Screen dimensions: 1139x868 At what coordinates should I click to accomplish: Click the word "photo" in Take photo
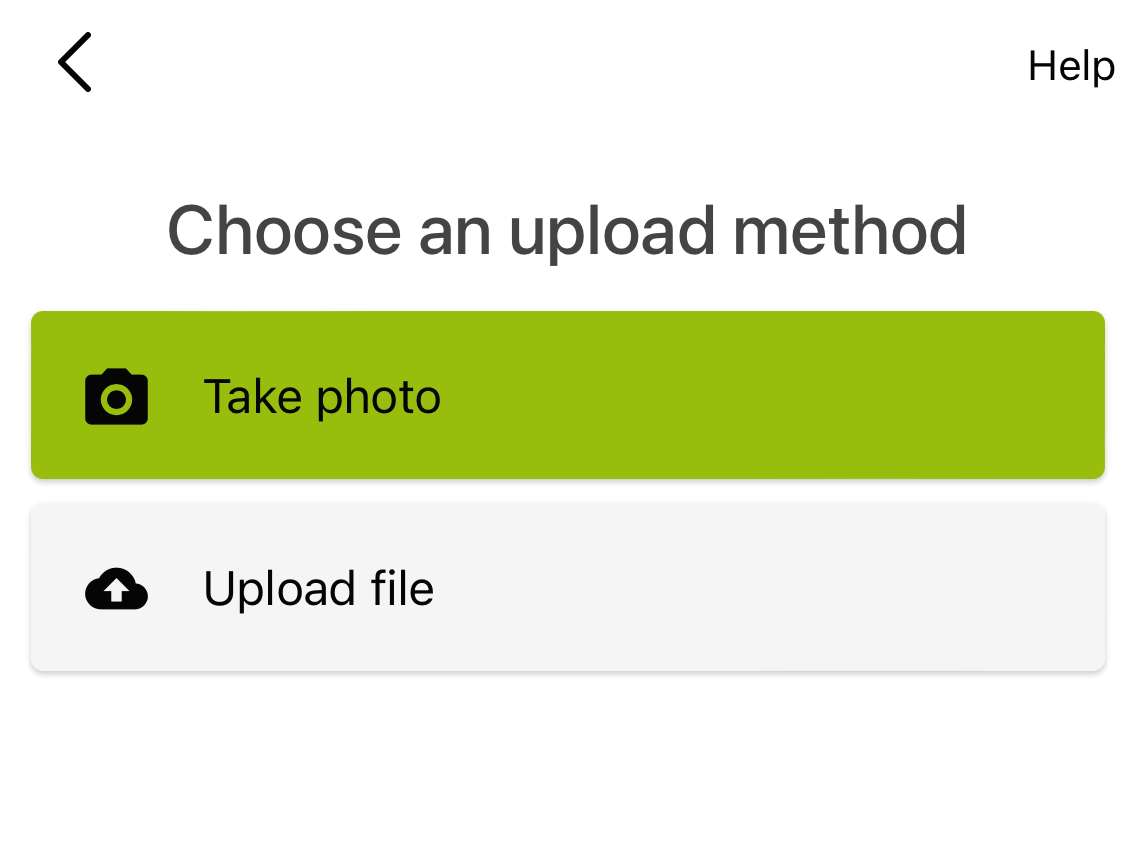coord(378,398)
